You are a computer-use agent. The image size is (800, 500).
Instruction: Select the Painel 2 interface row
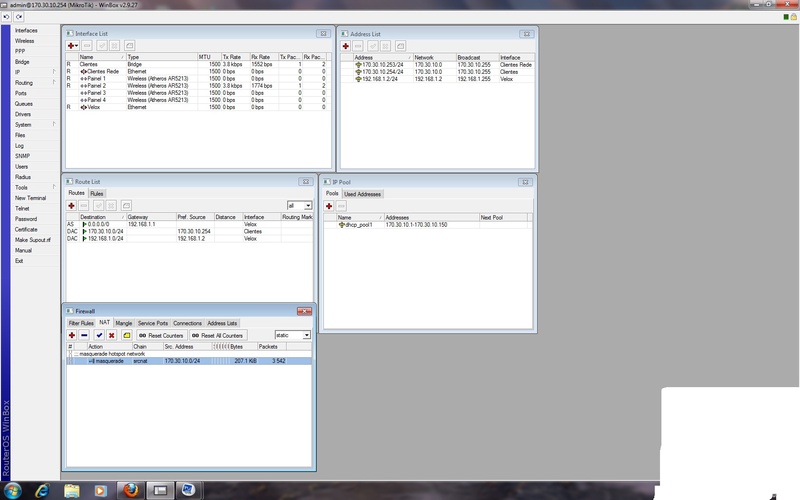coord(198,86)
